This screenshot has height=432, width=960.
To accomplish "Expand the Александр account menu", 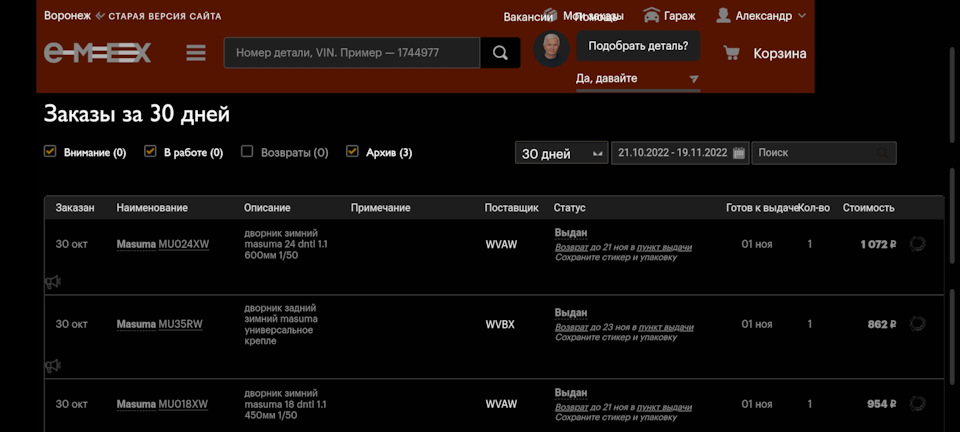I will 801,16.
